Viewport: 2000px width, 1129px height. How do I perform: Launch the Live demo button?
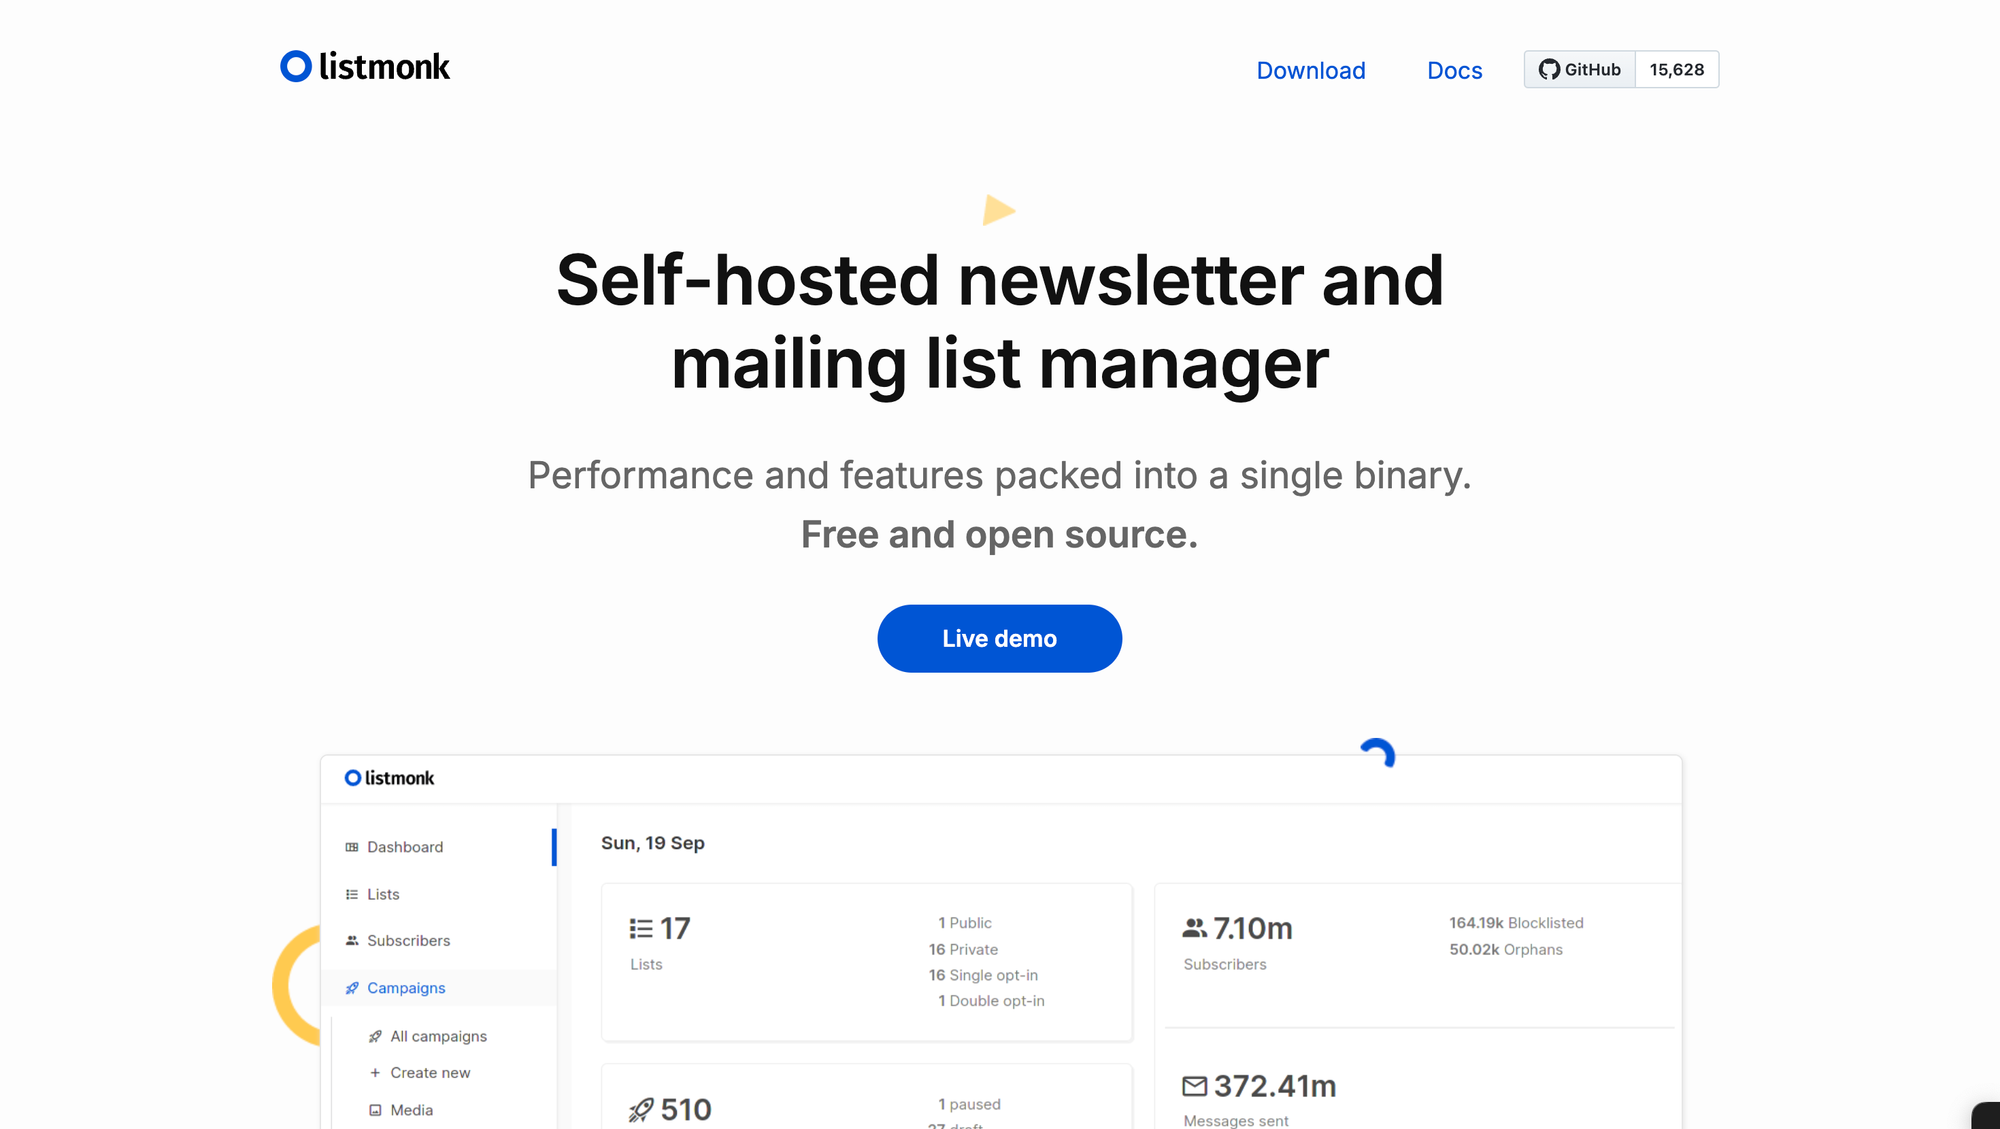click(999, 638)
